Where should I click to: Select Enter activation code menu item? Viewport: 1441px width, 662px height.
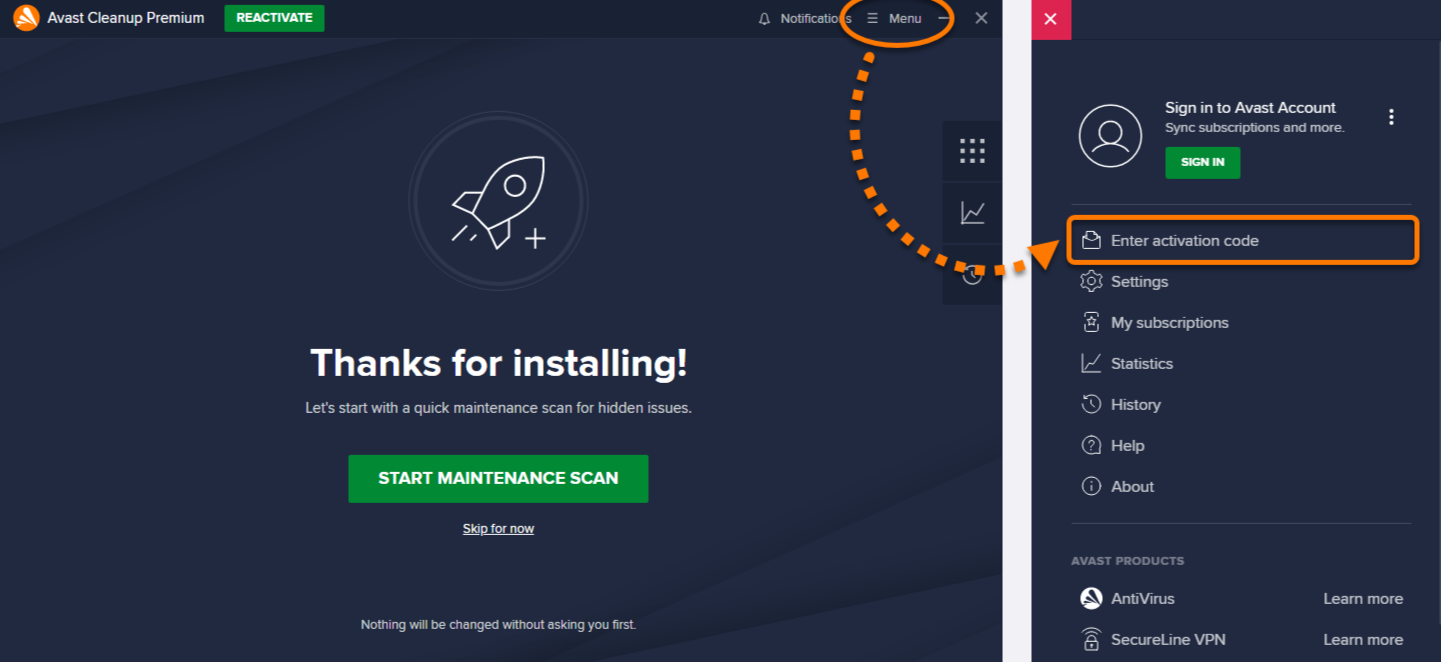coord(1243,241)
